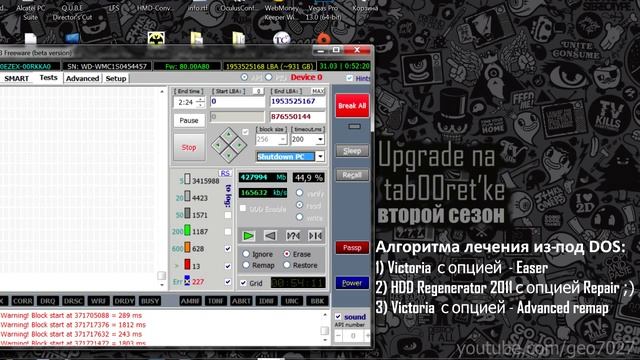Click the Sleep button

[352, 151]
